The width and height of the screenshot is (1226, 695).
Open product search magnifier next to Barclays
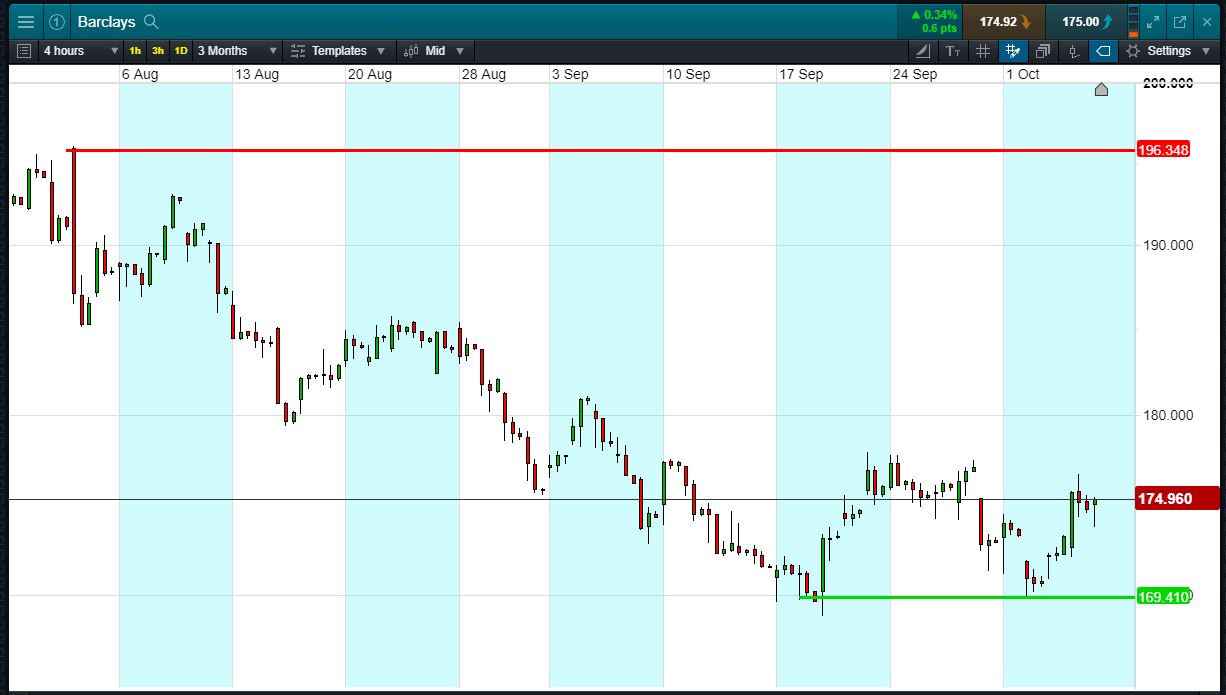coord(151,21)
